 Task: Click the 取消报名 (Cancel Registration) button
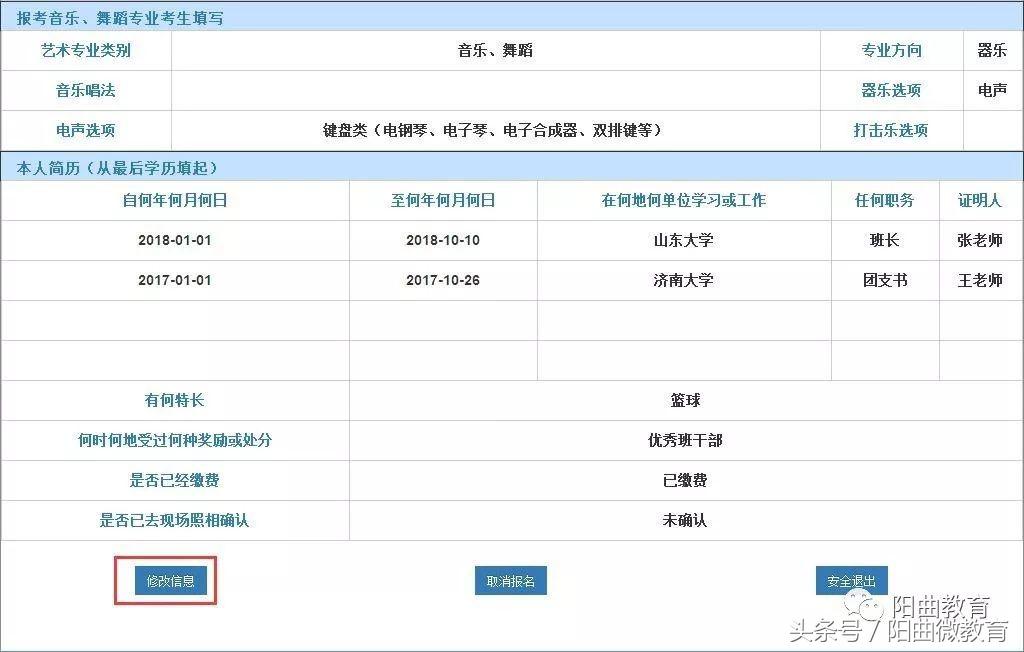point(510,580)
